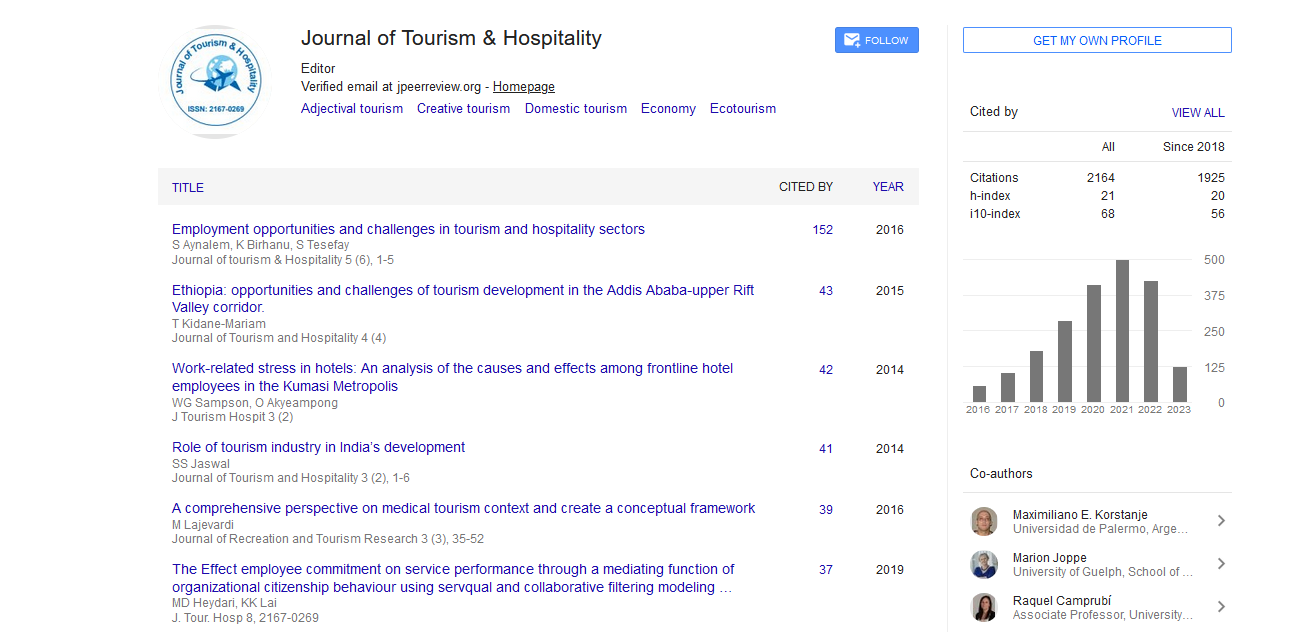
Task: Open Maximiliano E. Korstanje's profile photo
Action: [x=984, y=521]
